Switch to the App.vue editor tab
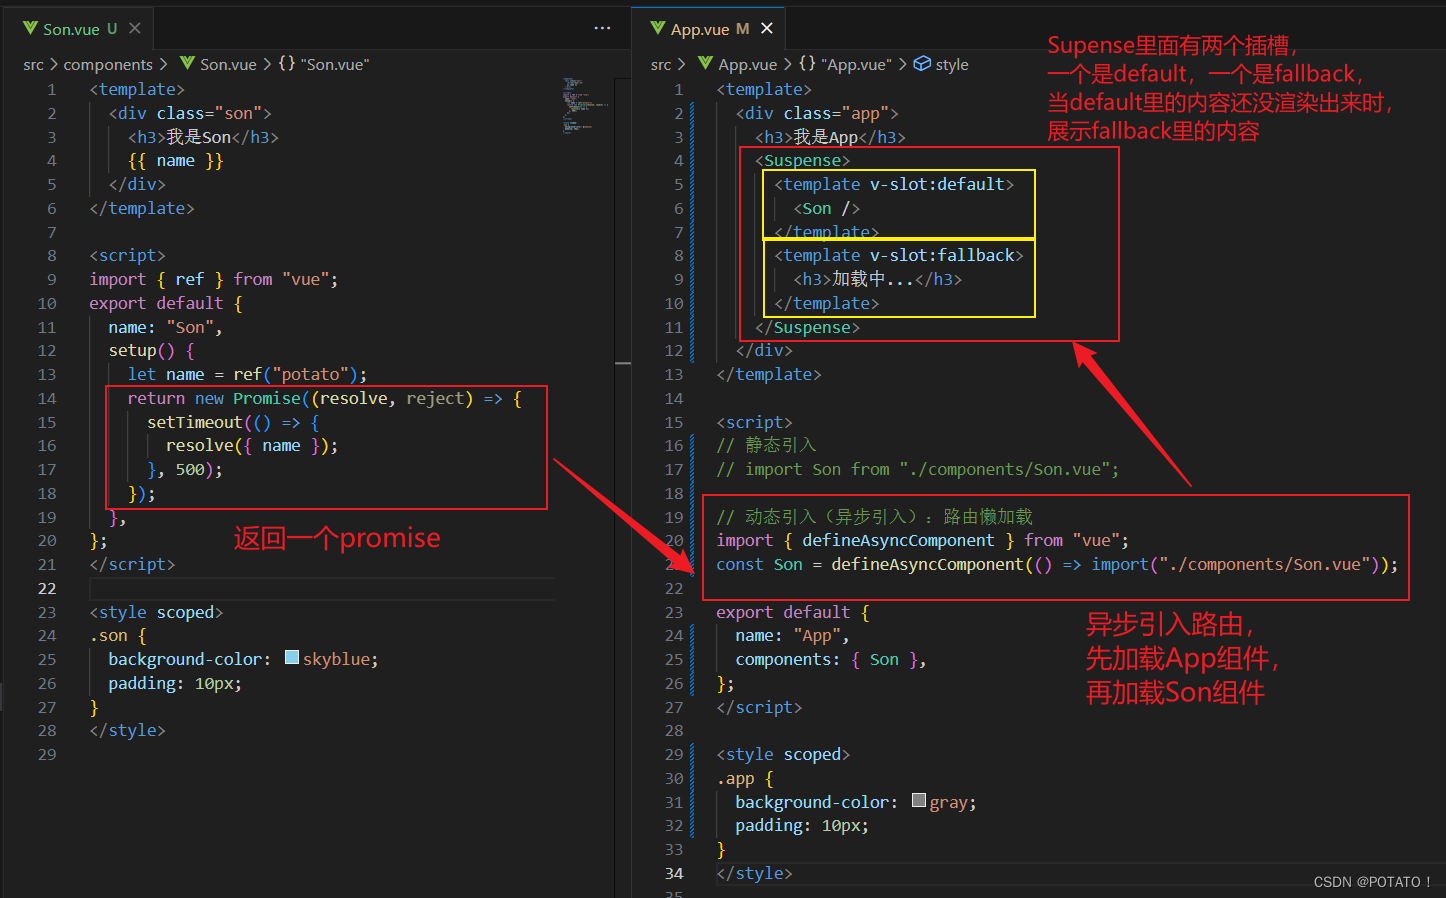The width and height of the screenshot is (1446, 898). click(710, 29)
